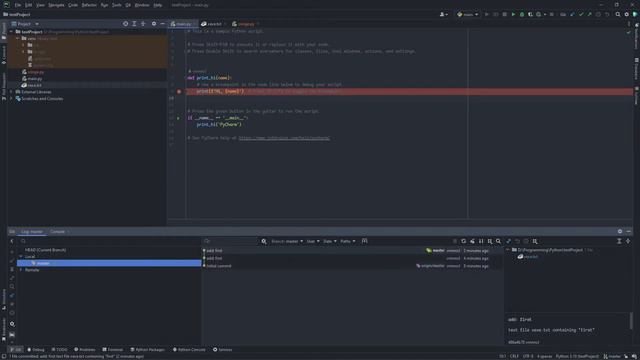Viewport: 640px width, 360px height.
Task: Click the back arrow in Git branches pane
Action: click(x=12, y=241)
